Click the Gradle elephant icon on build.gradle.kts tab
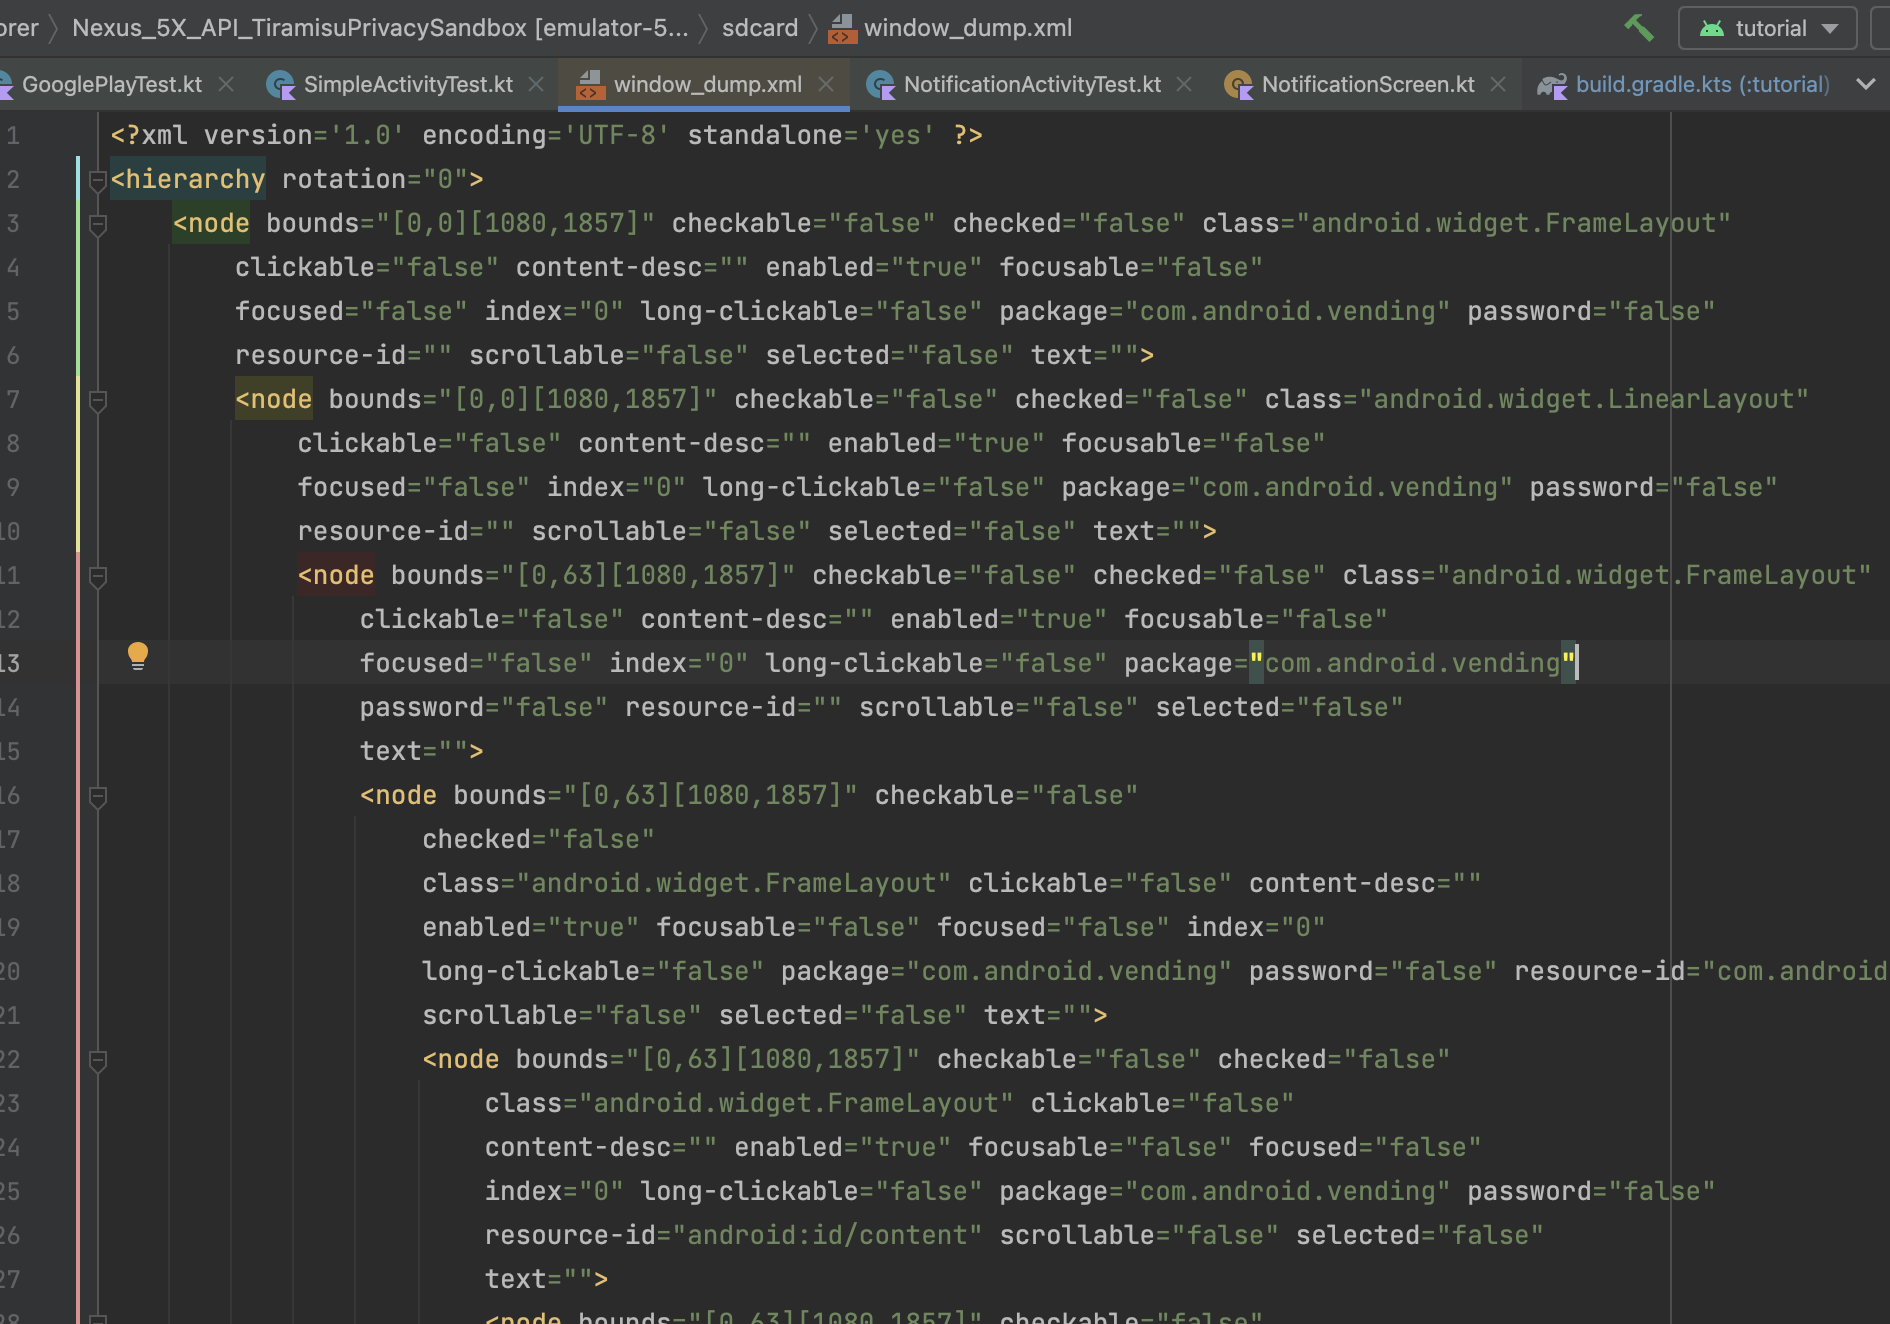Viewport: 1890px width, 1324px height. pyautogui.click(x=1552, y=86)
